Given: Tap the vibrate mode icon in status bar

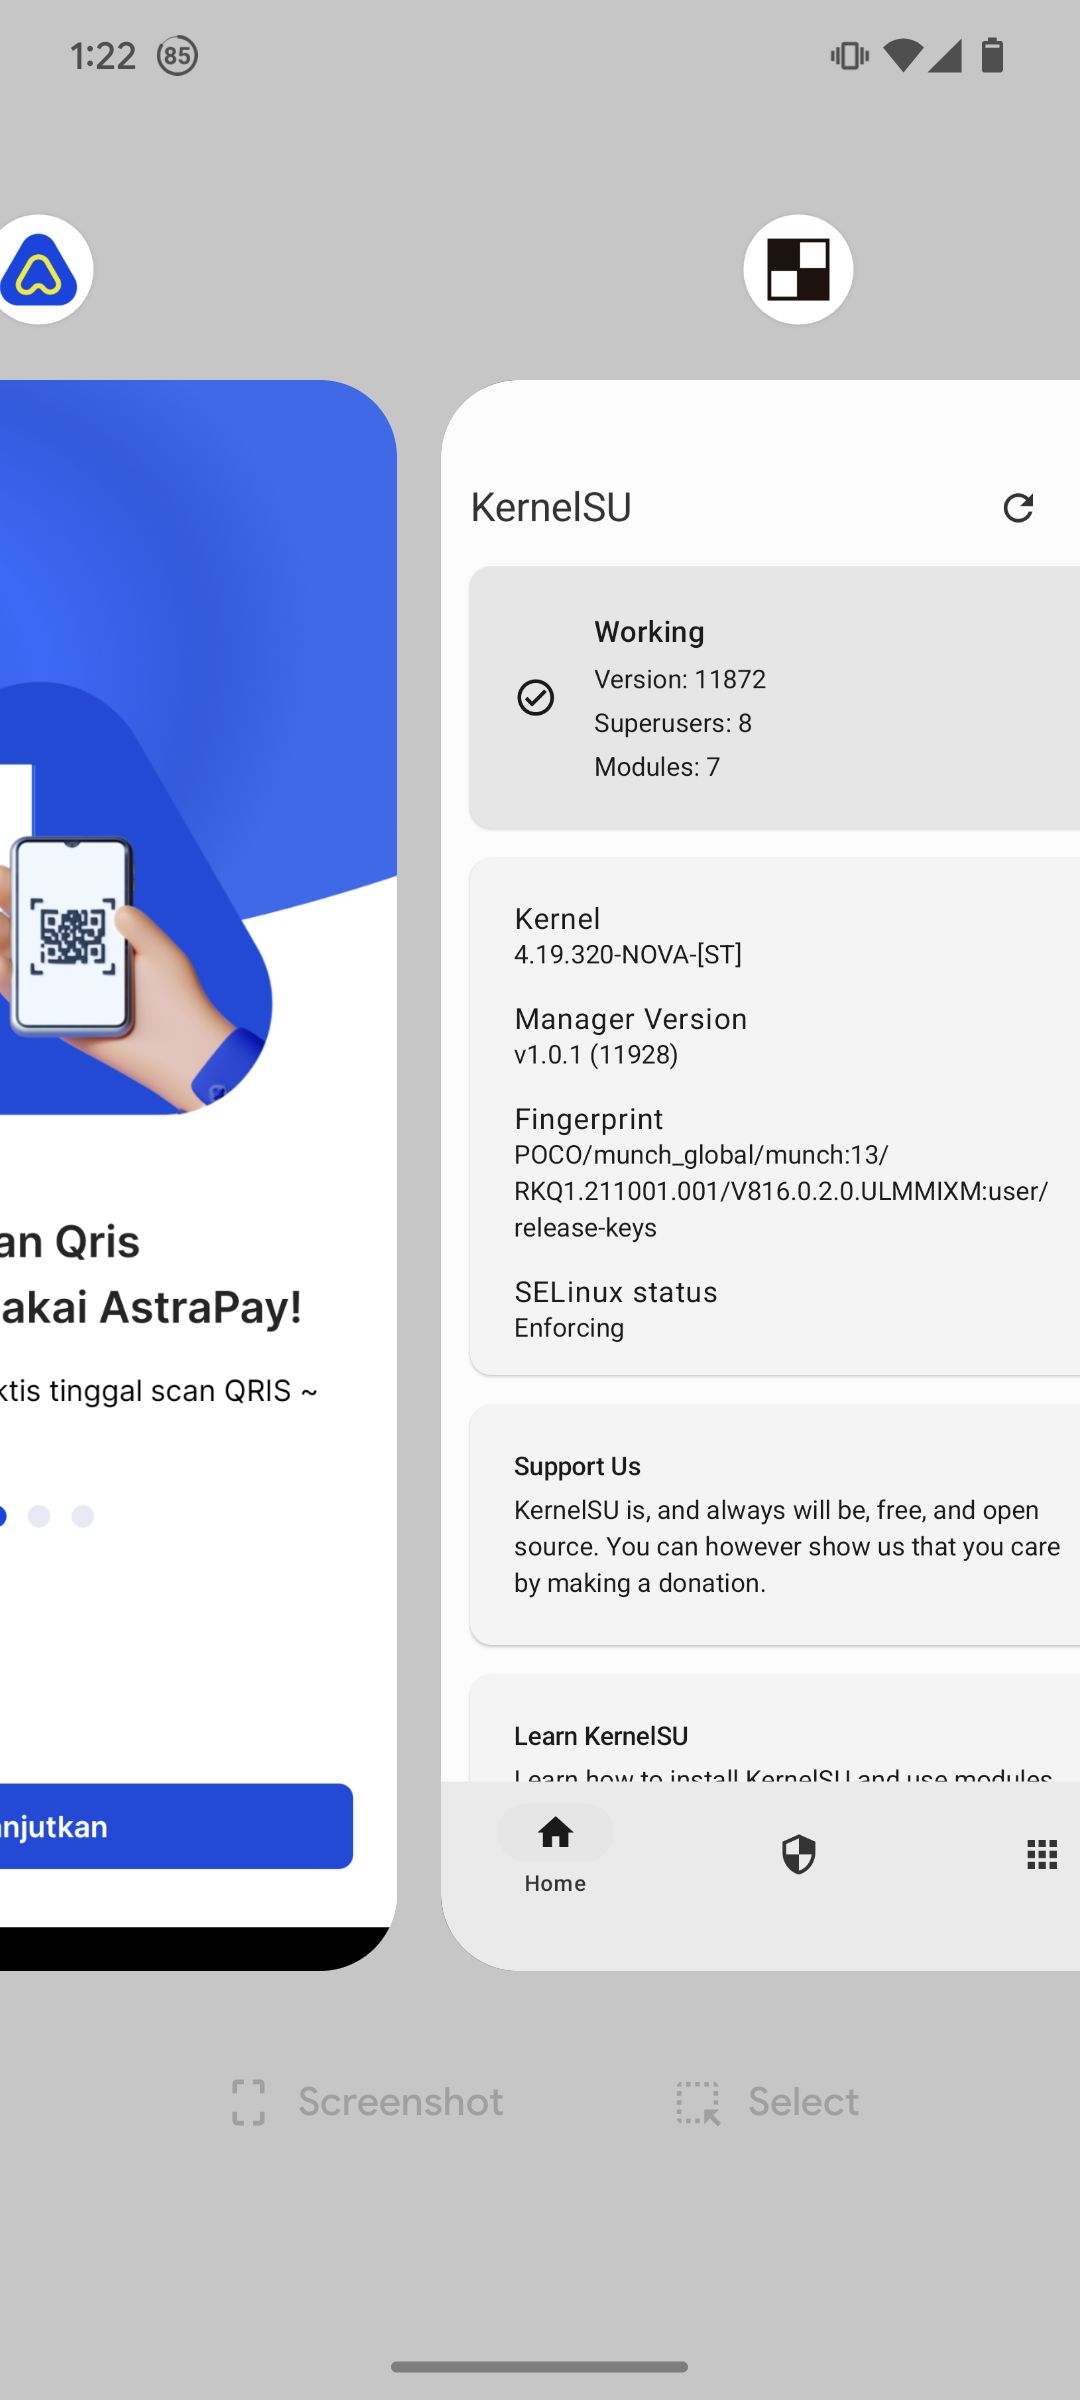Looking at the screenshot, I should coord(849,55).
